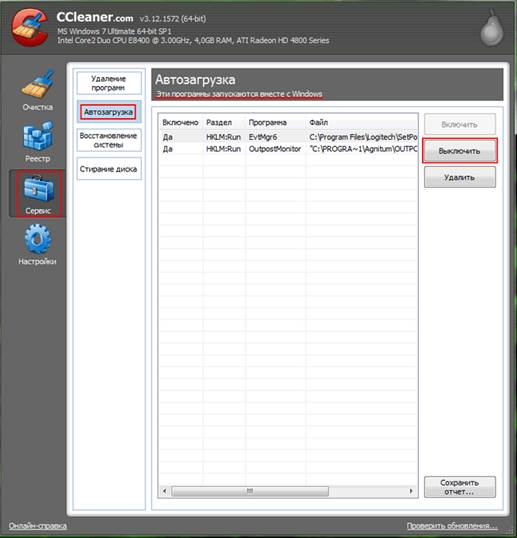Click Agnitum file path cell

click(x=363, y=149)
